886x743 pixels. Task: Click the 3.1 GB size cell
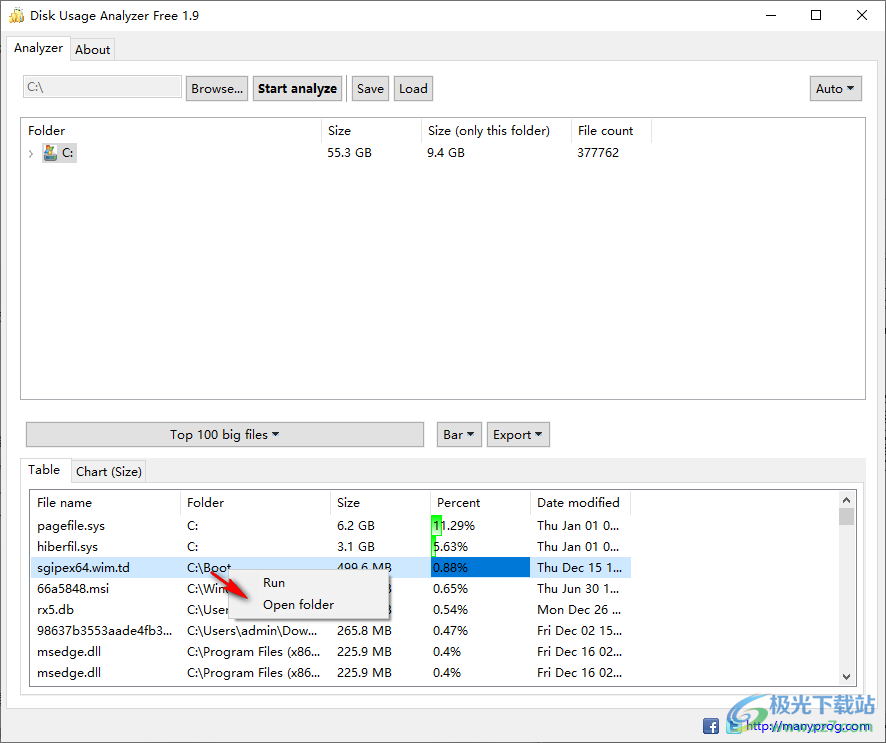click(x=355, y=546)
